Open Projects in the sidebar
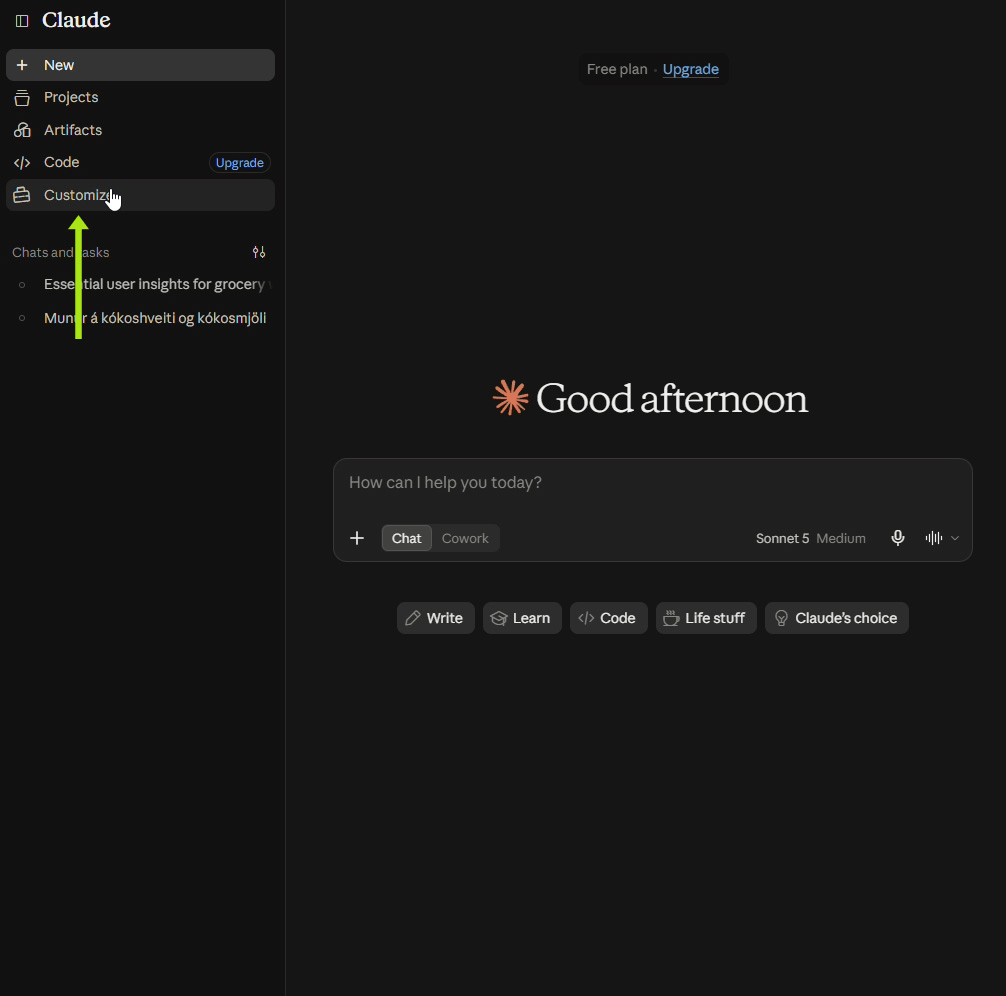This screenshot has width=1006, height=996. pyautogui.click(x=141, y=98)
